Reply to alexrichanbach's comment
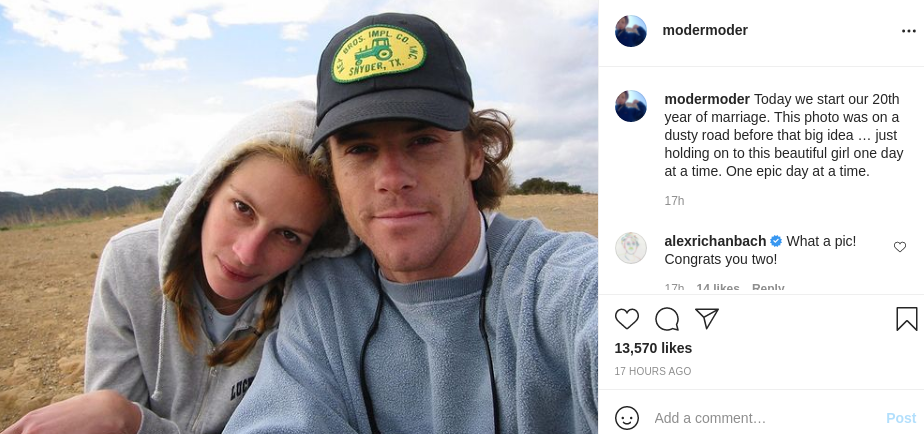The height and width of the screenshot is (434, 924). coord(768,288)
